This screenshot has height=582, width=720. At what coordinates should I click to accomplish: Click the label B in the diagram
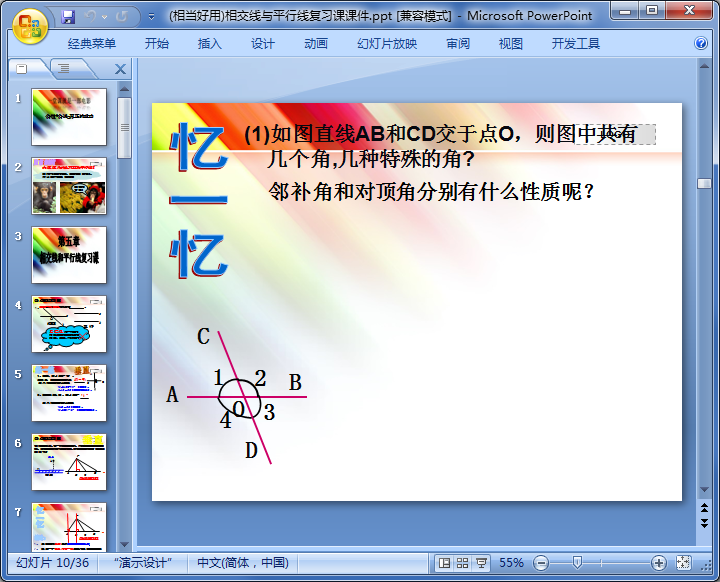point(295,382)
